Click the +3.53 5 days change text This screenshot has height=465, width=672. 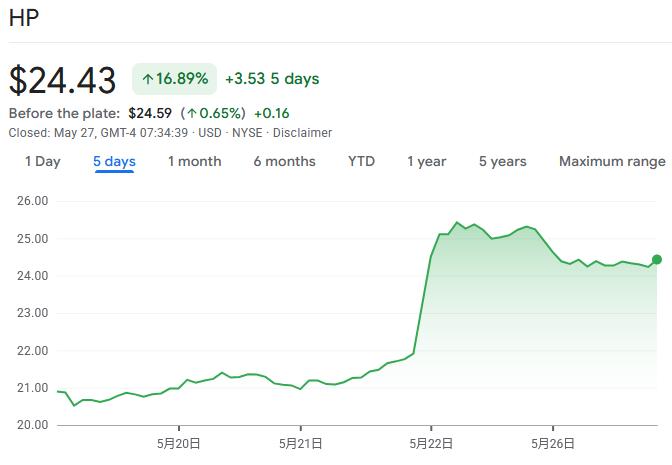(272, 79)
